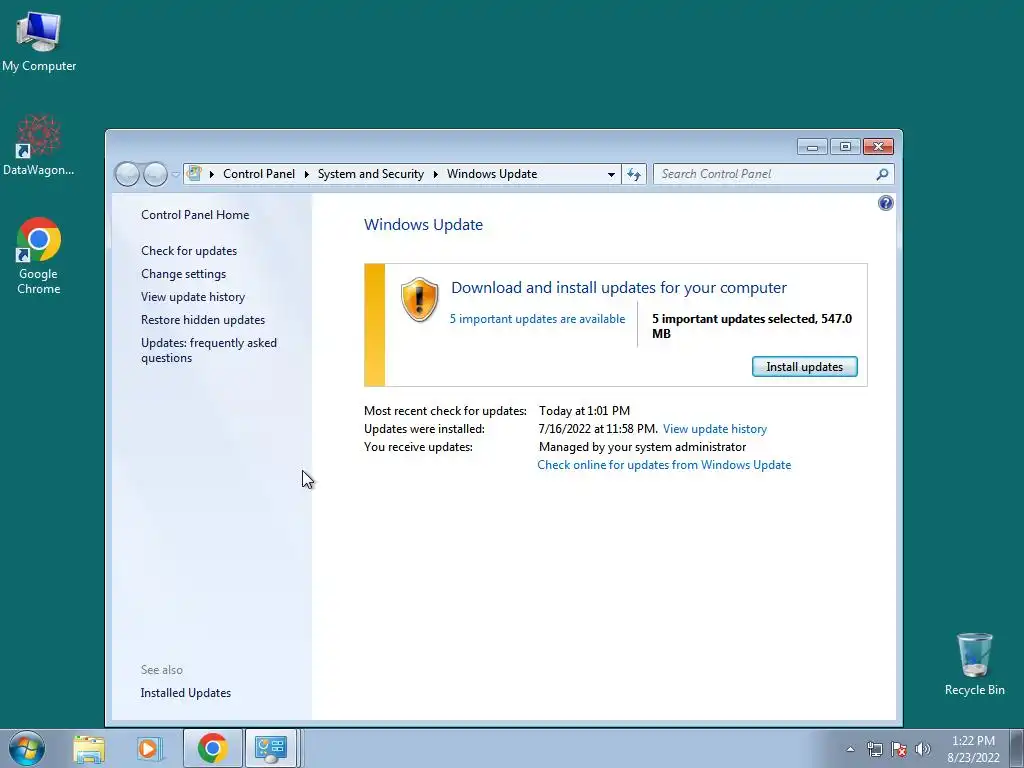This screenshot has width=1024, height=768.
Task: Refresh the Windows Update page
Action: click(633, 174)
